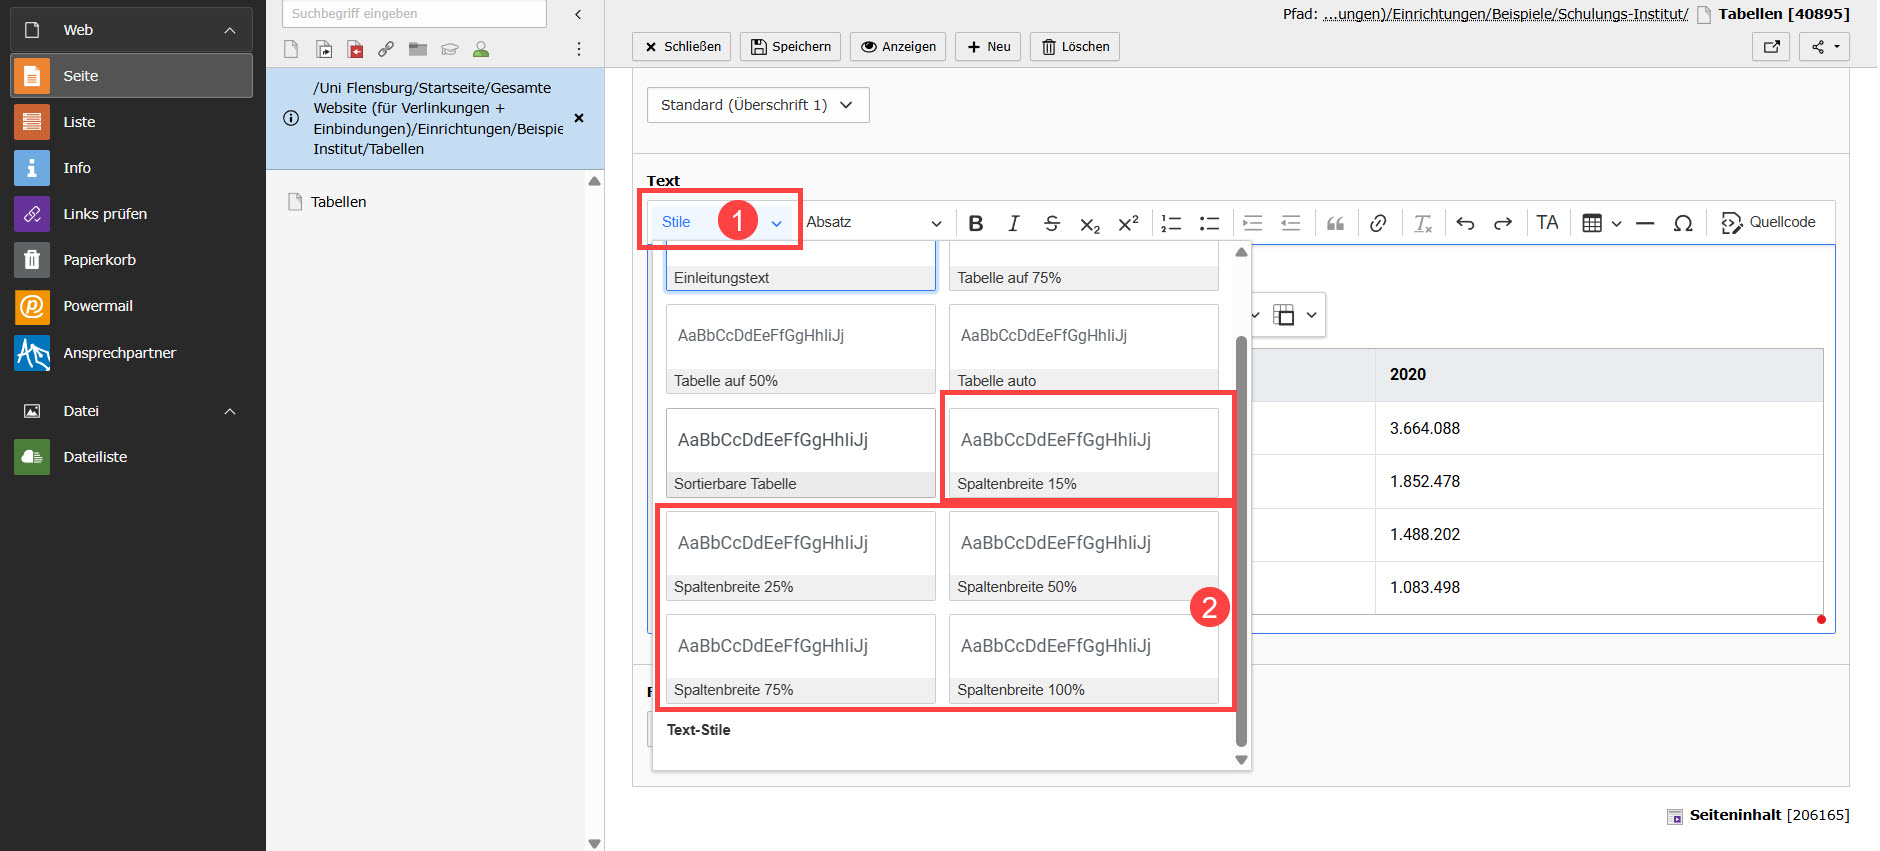This screenshot has height=851, width=1880.
Task: Toggle Quellcode source view
Action: (x=1768, y=222)
